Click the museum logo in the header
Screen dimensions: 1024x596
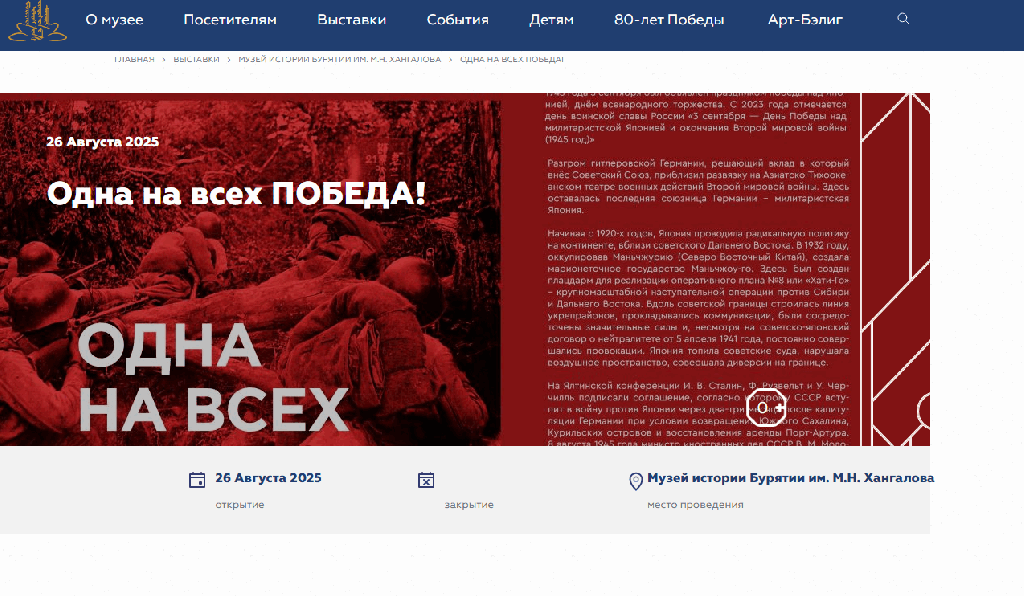click(38, 22)
